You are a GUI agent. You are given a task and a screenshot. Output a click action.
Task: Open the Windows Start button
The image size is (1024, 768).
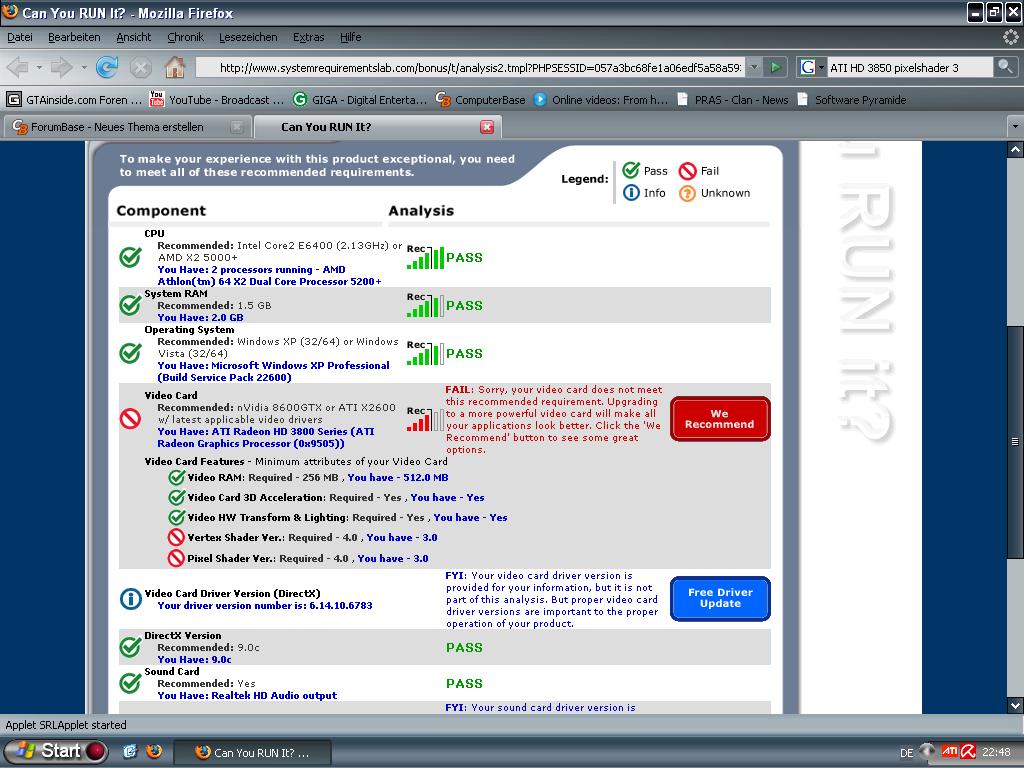55,752
